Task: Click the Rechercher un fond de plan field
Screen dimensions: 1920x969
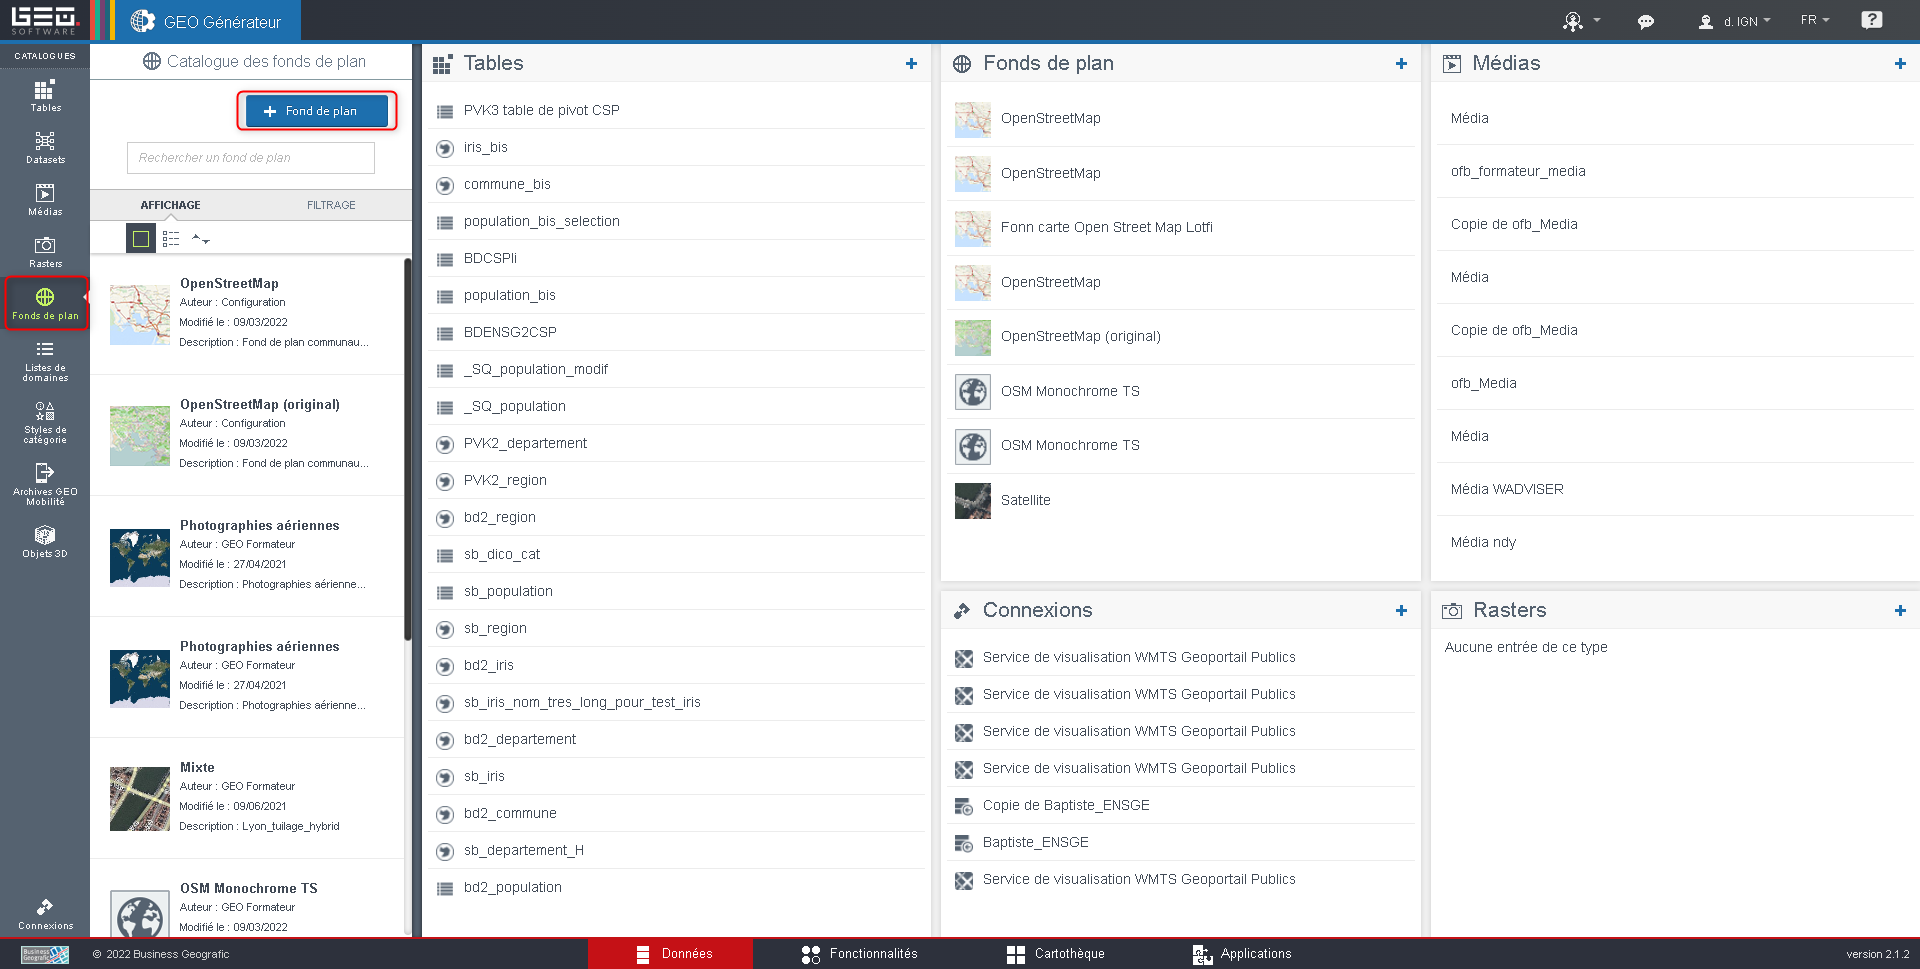Action: tap(251, 158)
